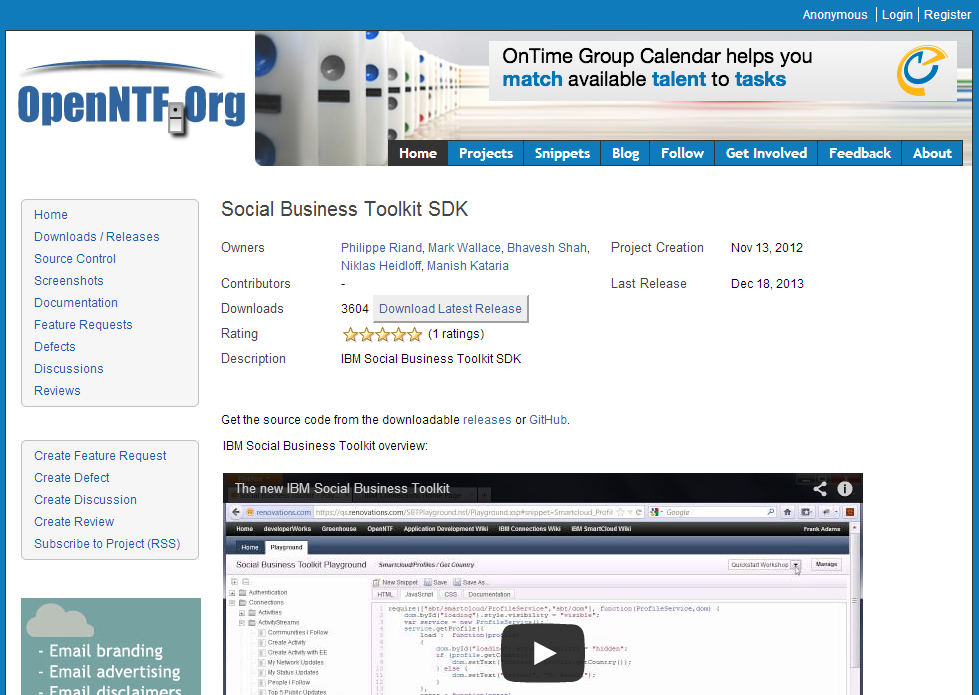Open the Snippets navigation tab
This screenshot has height=695, width=979.
[x=562, y=153]
